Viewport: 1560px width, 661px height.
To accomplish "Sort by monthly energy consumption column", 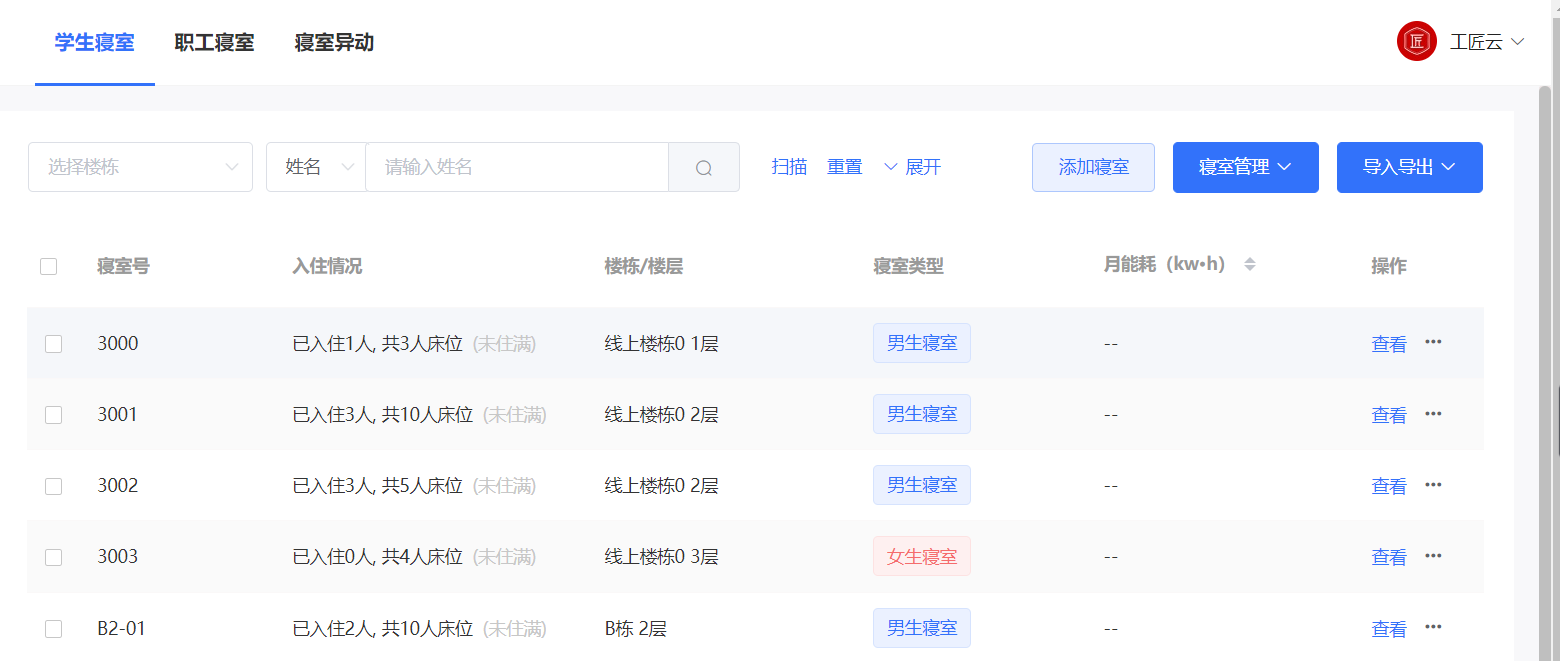I will click(x=1249, y=265).
